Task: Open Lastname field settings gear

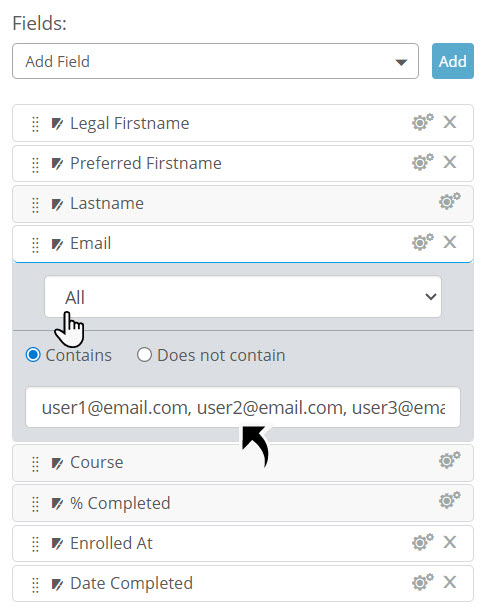Action: [450, 201]
